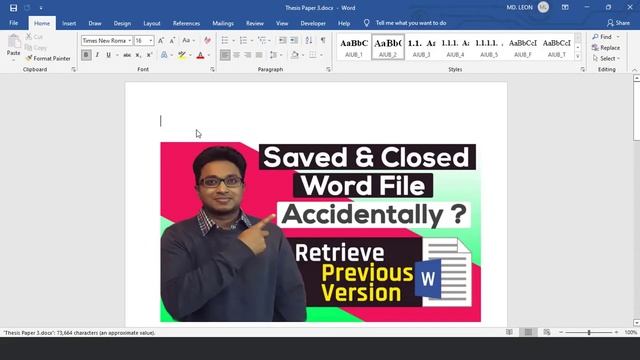
Task: Click the Replace button
Action: 606,48
